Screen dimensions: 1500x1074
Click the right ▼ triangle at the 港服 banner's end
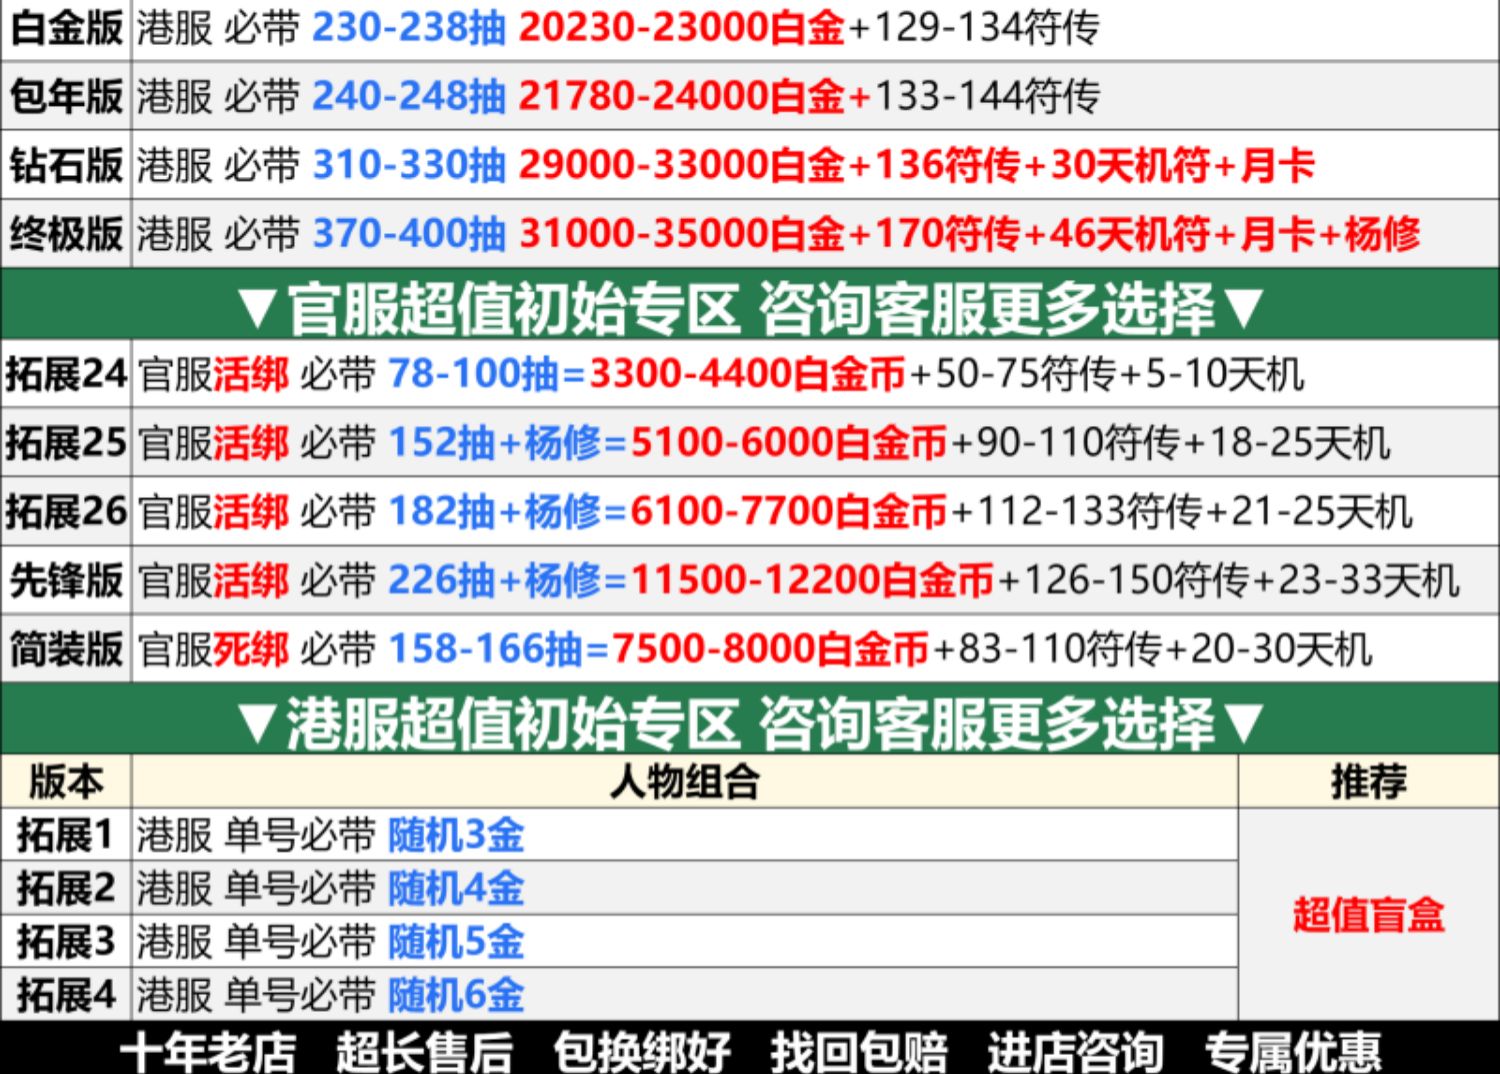pos(1243,722)
